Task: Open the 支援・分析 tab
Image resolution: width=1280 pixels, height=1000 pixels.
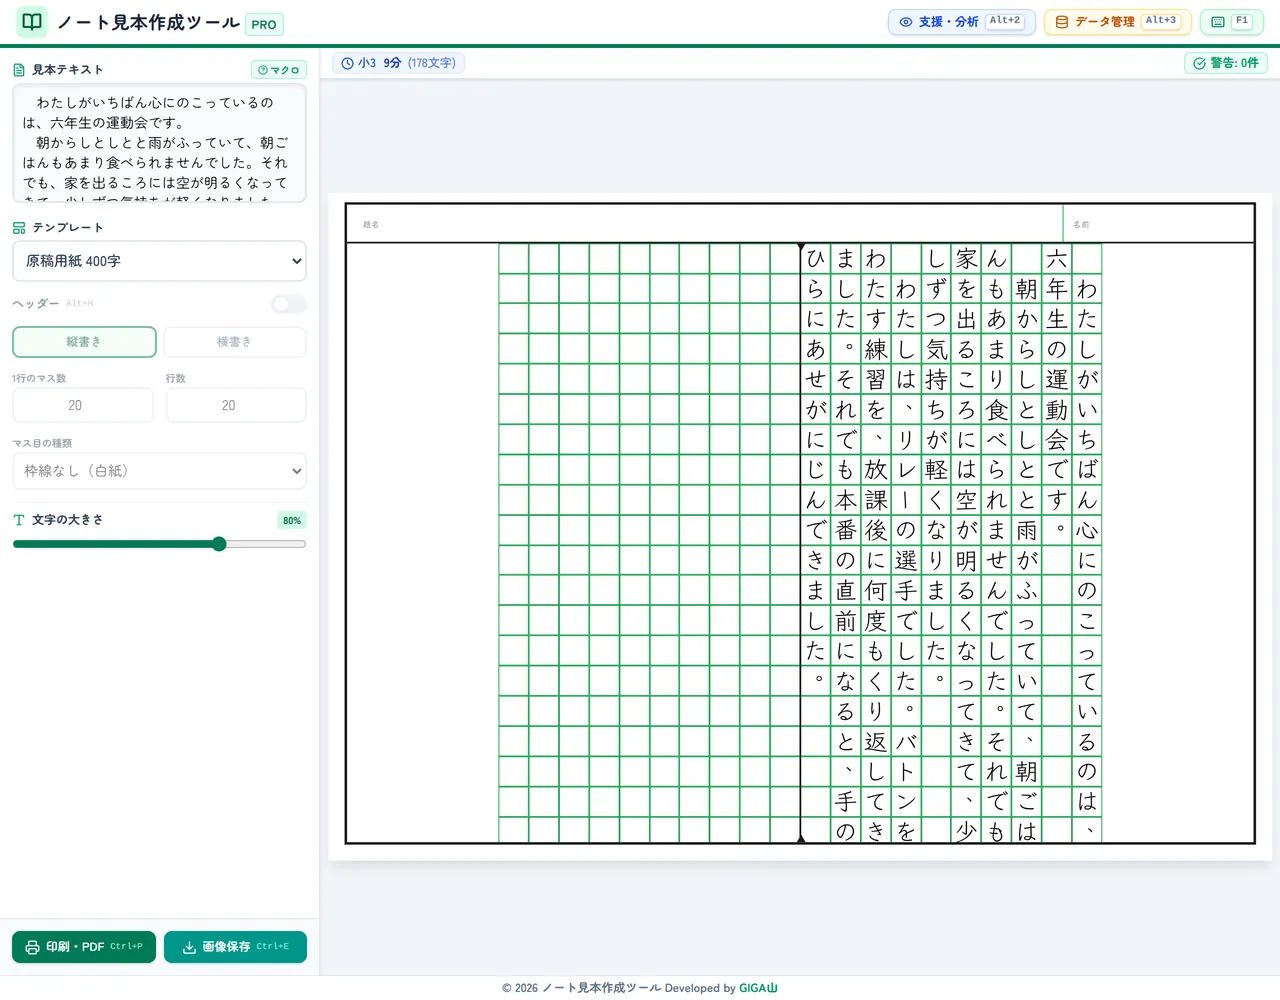Action: click(962, 22)
